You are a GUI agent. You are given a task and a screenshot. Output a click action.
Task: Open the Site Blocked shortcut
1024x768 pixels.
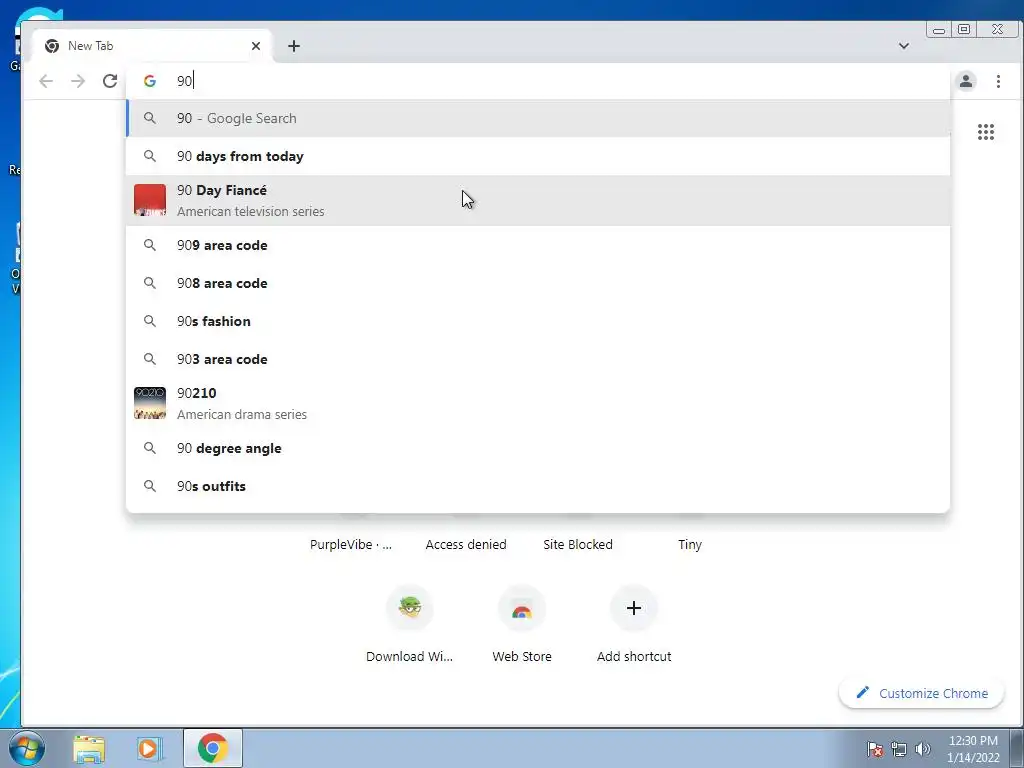pyautogui.click(x=578, y=544)
